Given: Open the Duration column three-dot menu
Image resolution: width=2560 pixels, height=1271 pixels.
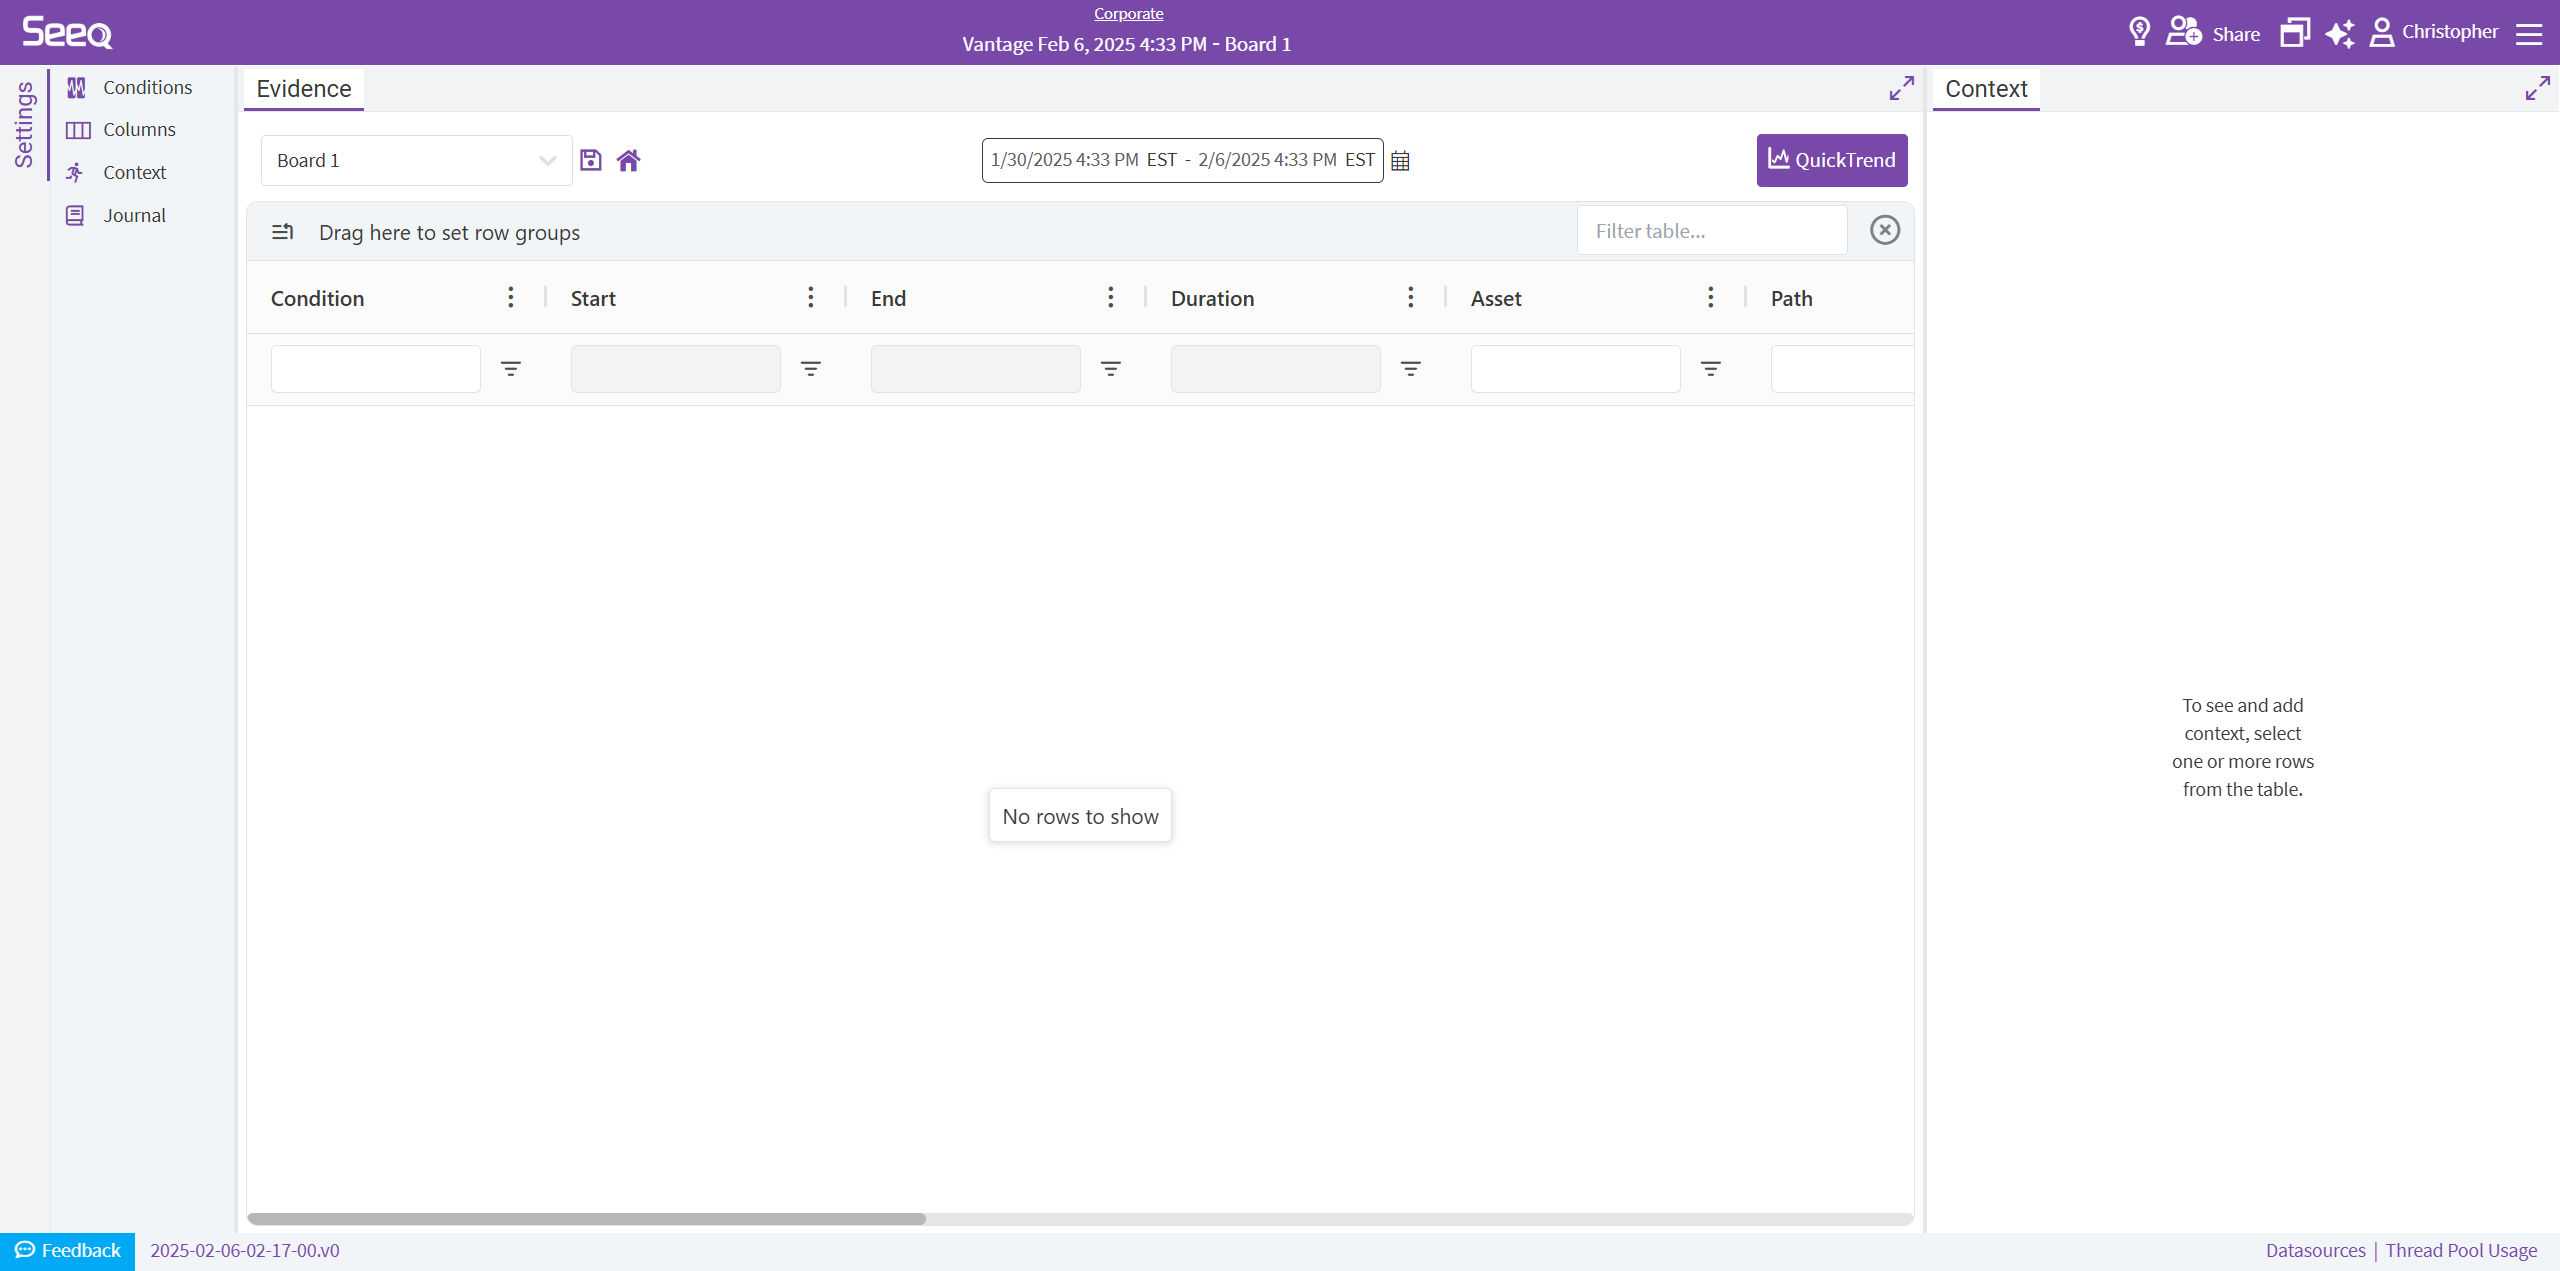Looking at the screenshot, I should (1411, 298).
